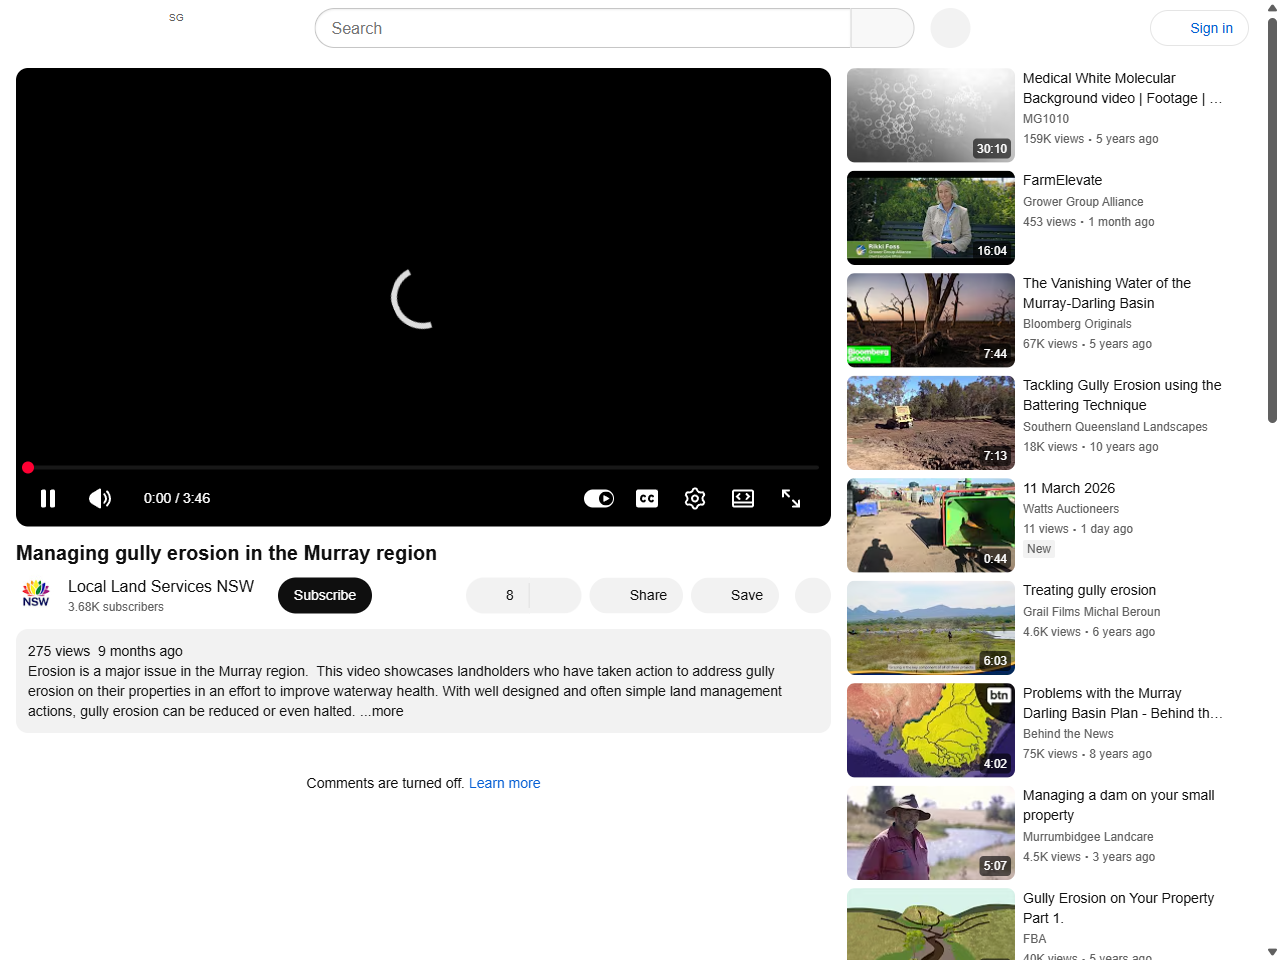Open Share options for the video
1280x960 pixels.
(x=636, y=595)
